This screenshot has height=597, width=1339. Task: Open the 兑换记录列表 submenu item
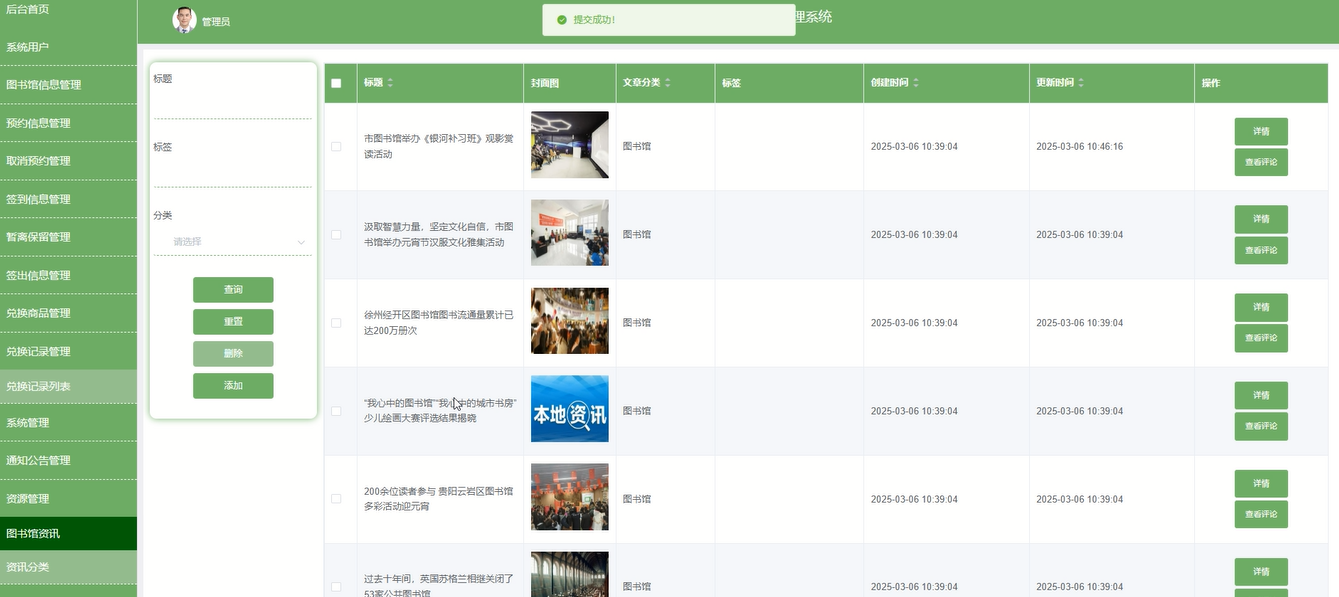coord(68,387)
